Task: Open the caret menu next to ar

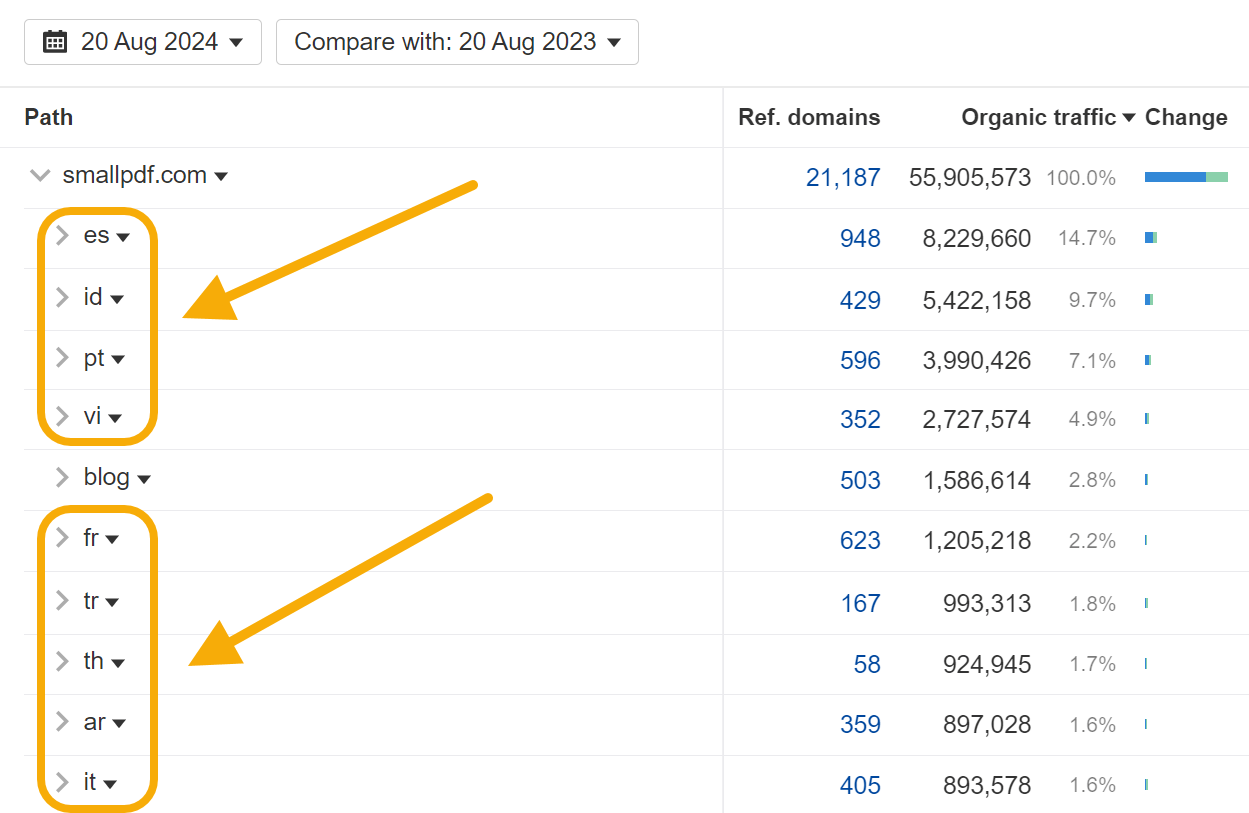Action: click(119, 723)
